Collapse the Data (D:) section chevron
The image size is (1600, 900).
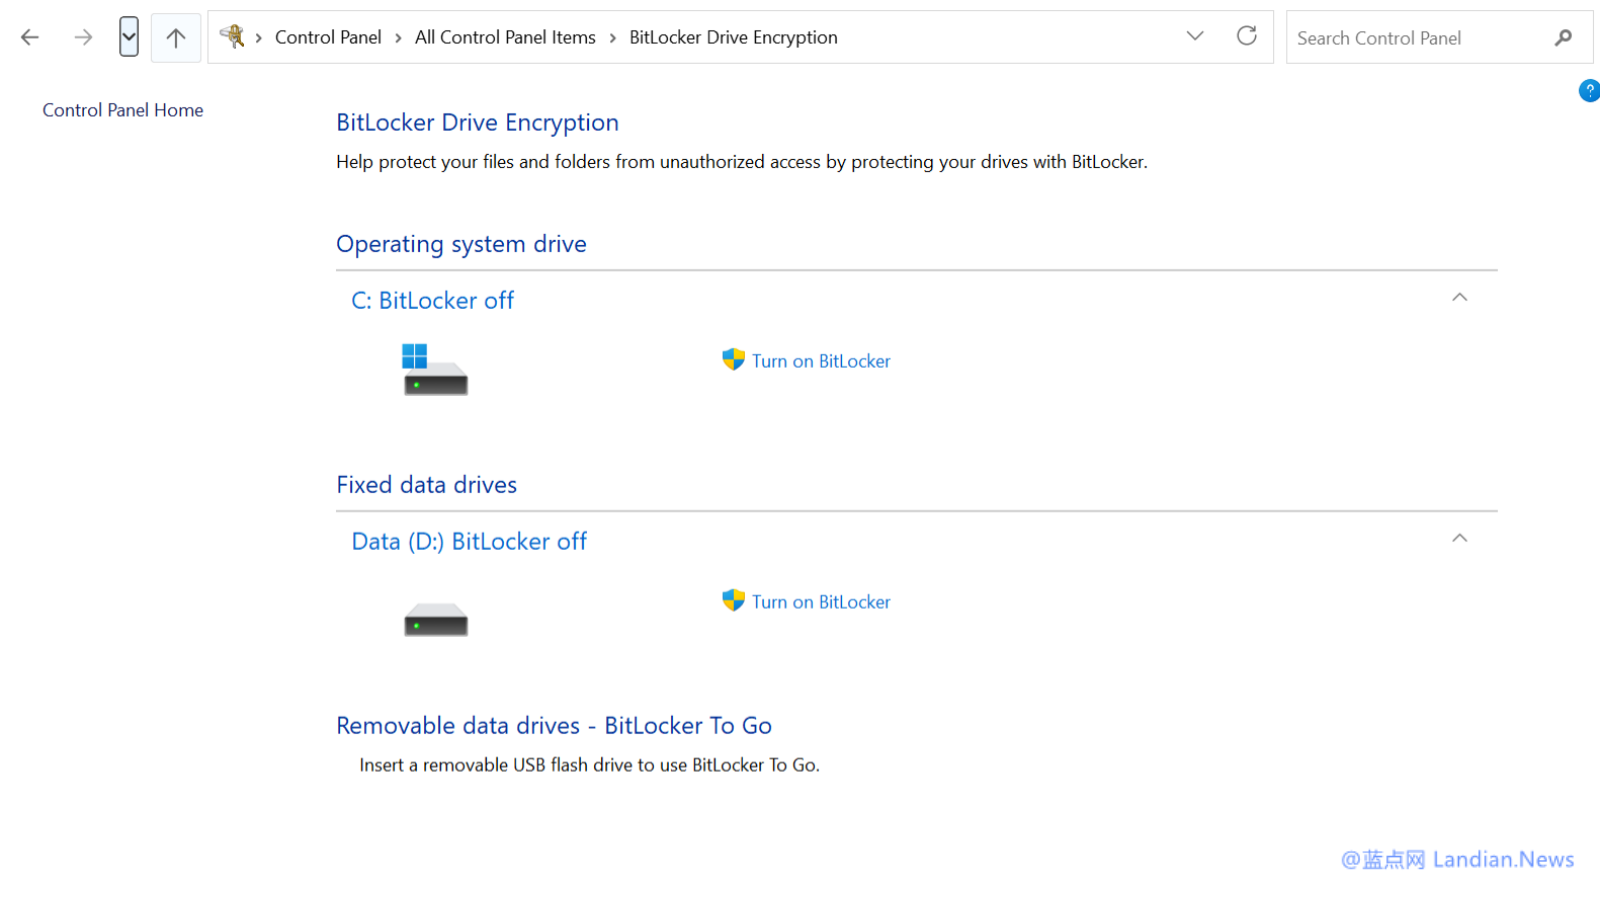1459,539
